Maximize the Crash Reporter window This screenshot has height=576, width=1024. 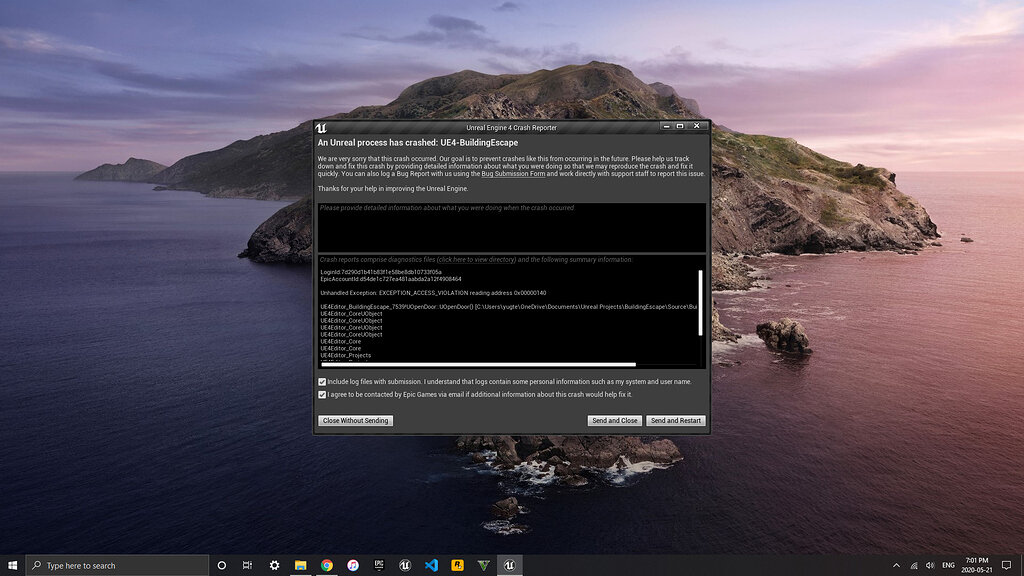click(680, 126)
